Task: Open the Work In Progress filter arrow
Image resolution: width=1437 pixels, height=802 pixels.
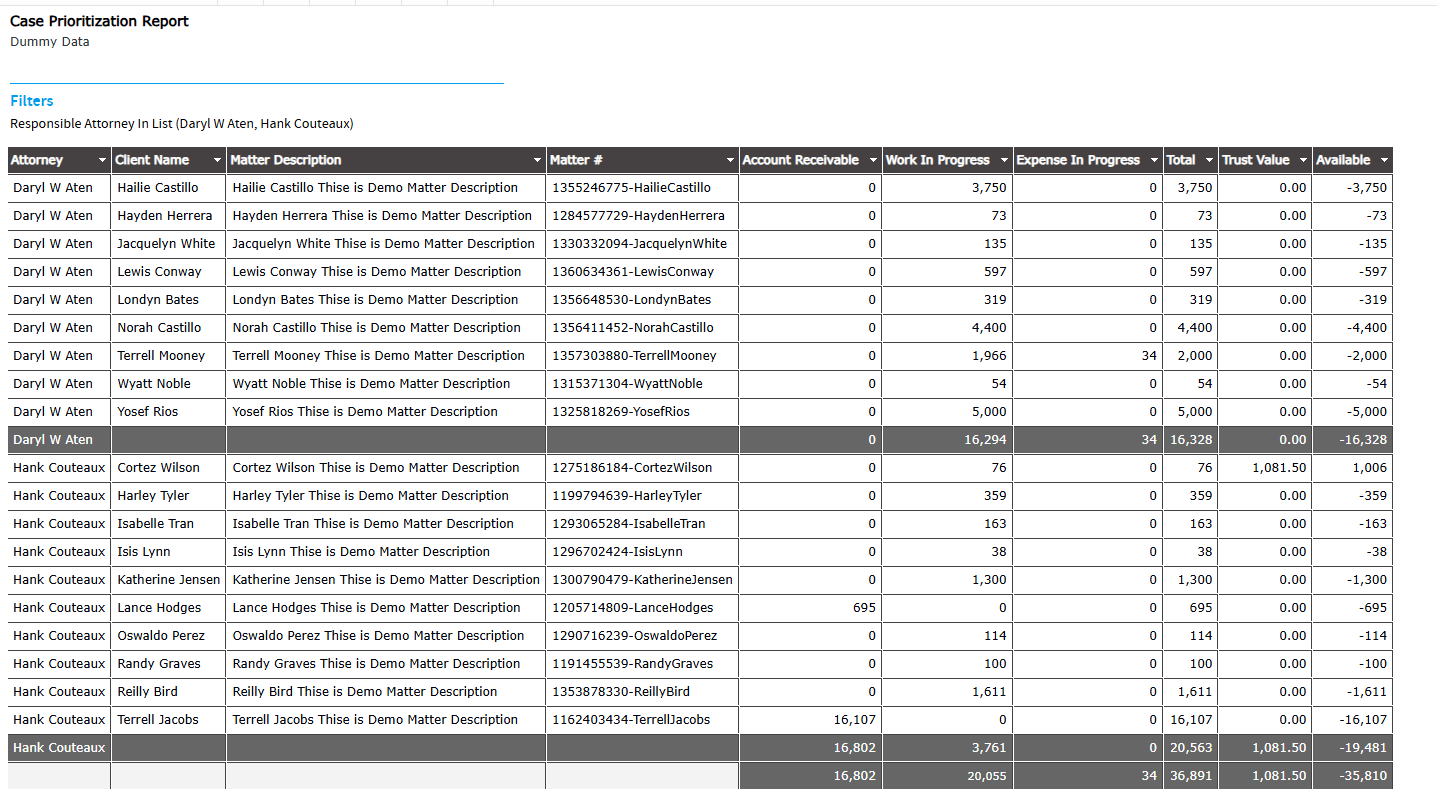Action: 1004,161
